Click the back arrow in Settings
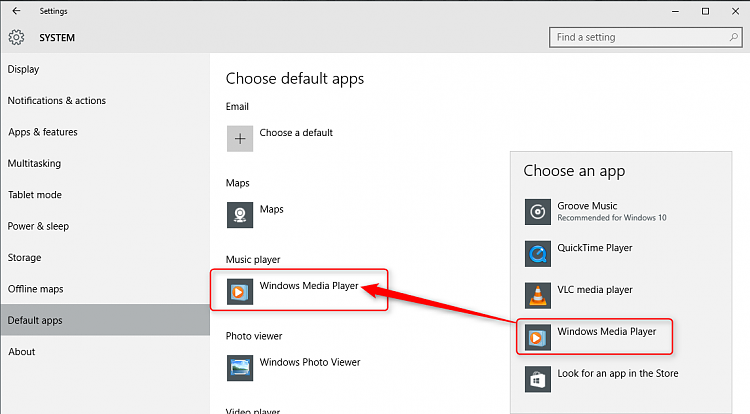This screenshot has height=414, width=750. (16, 11)
